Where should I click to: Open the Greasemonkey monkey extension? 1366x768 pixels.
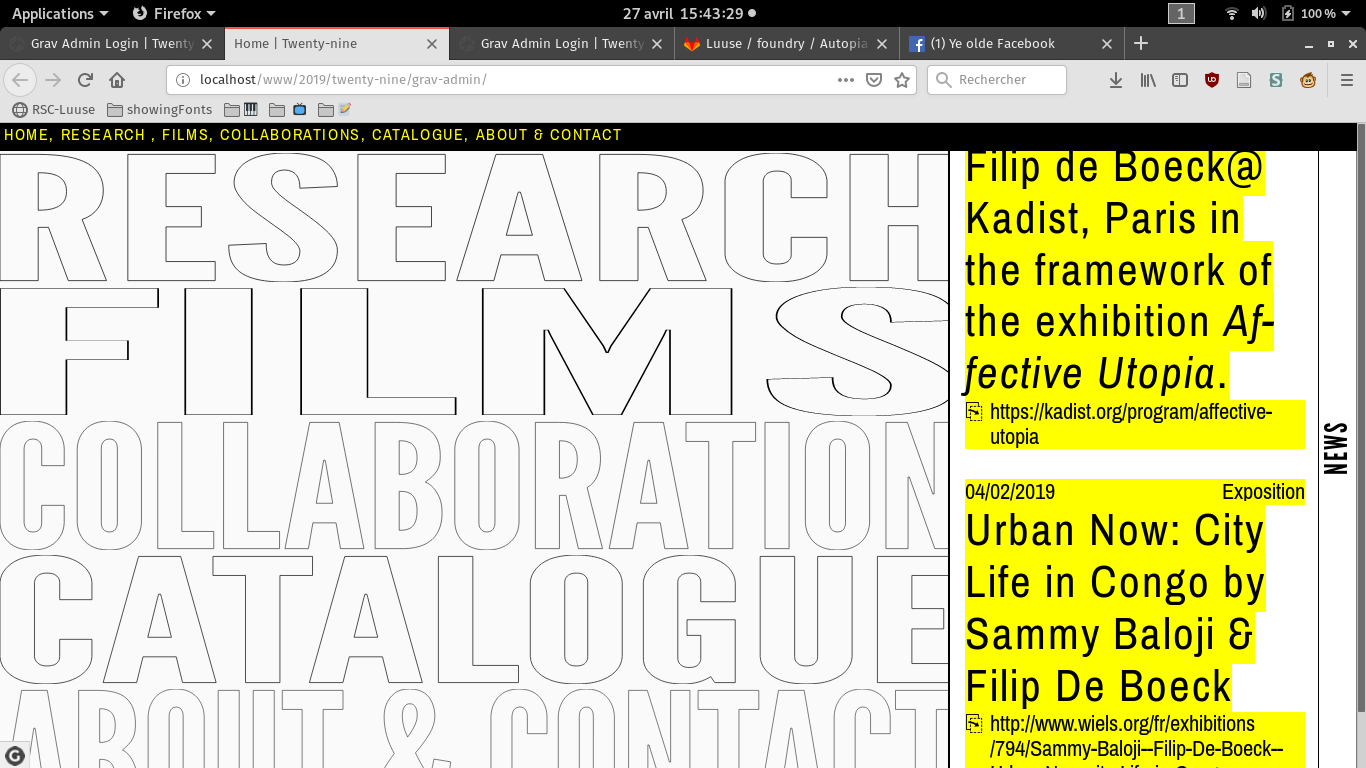tap(1308, 80)
